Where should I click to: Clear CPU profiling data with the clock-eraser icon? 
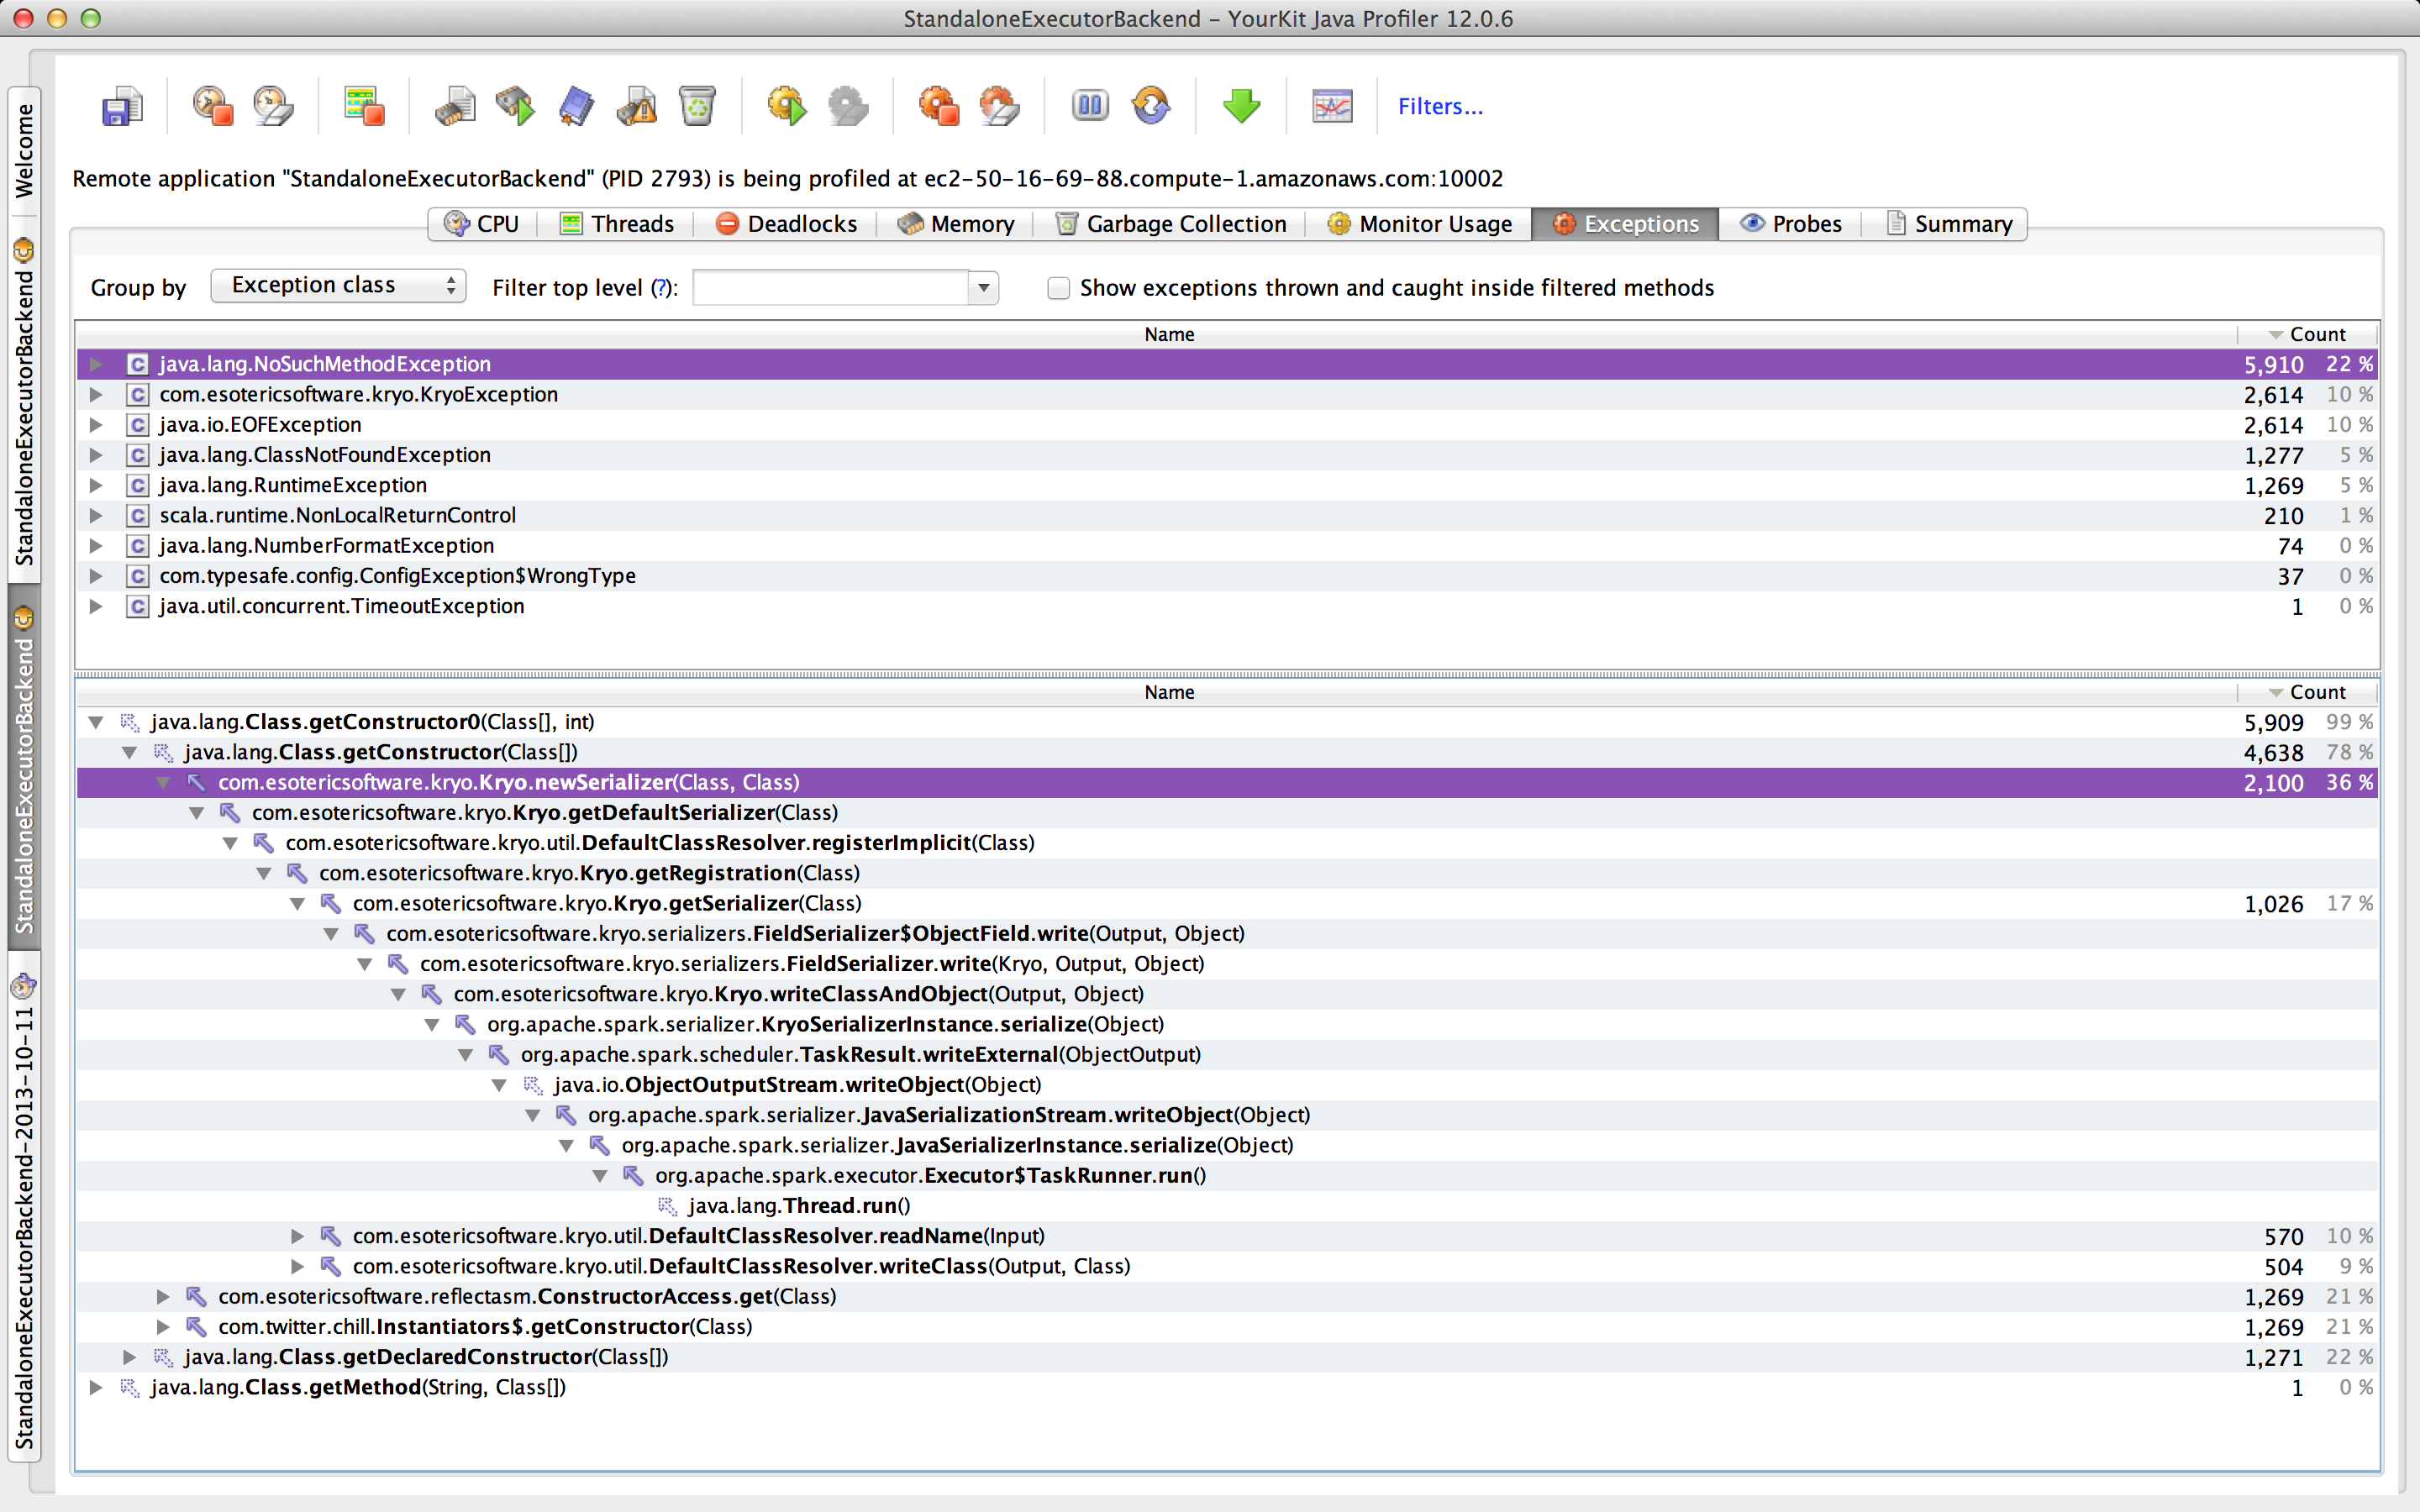point(273,106)
